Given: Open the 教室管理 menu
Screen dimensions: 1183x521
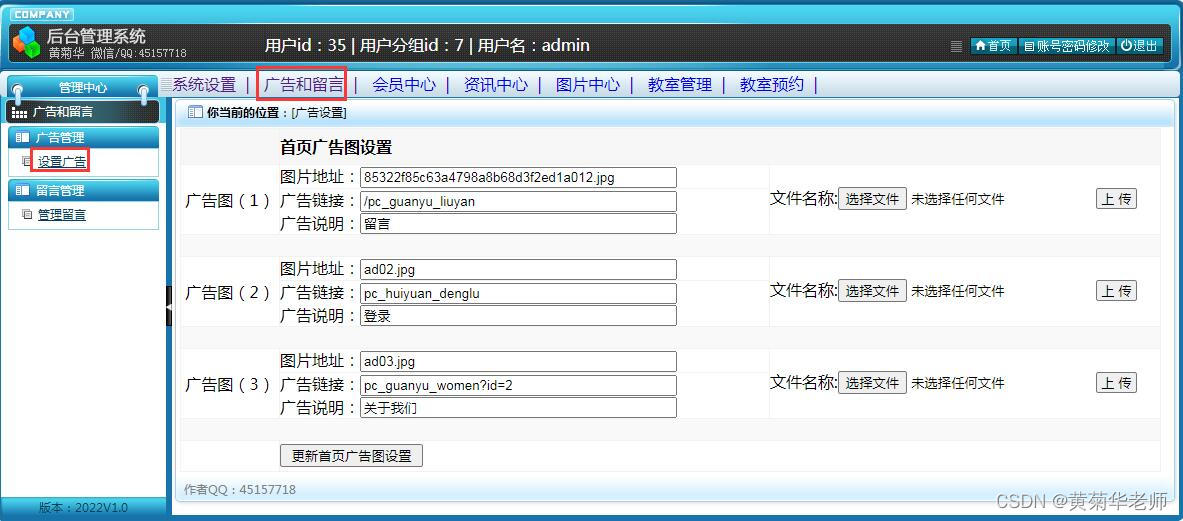Looking at the screenshot, I should [680, 84].
